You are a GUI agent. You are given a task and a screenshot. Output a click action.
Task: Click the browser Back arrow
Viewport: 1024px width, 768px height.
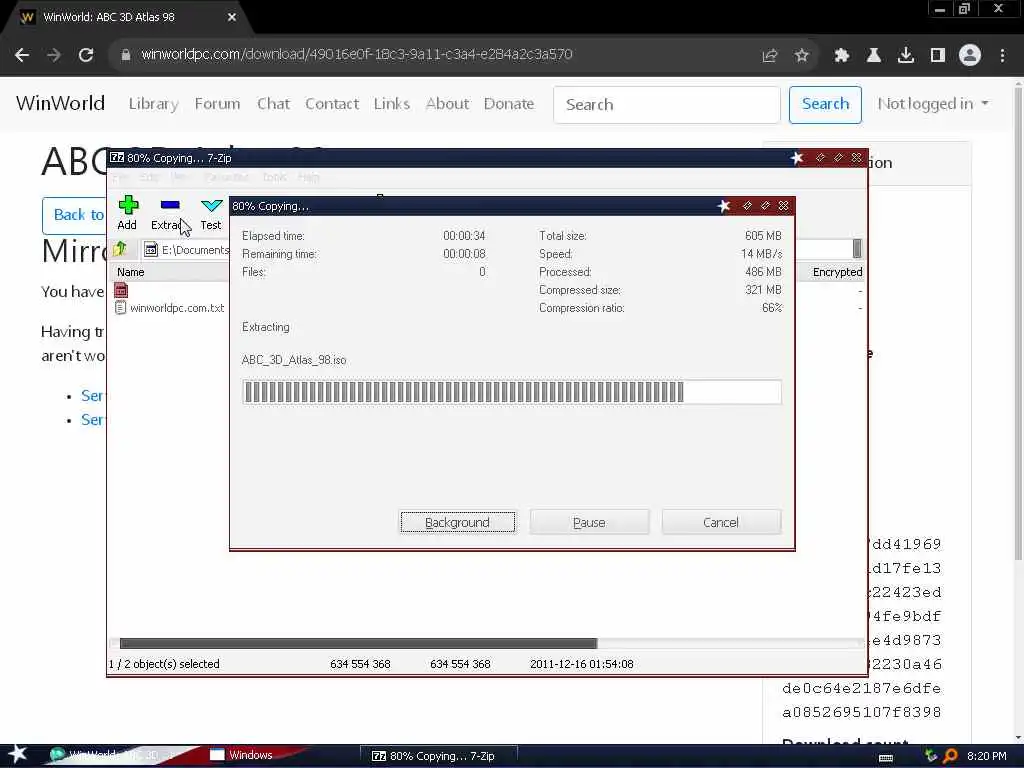pyautogui.click(x=22, y=55)
